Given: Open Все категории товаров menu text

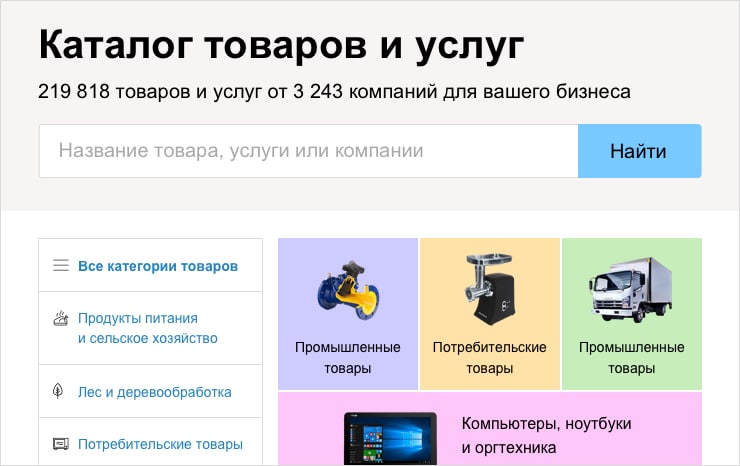Looking at the screenshot, I should pos(158,266).
